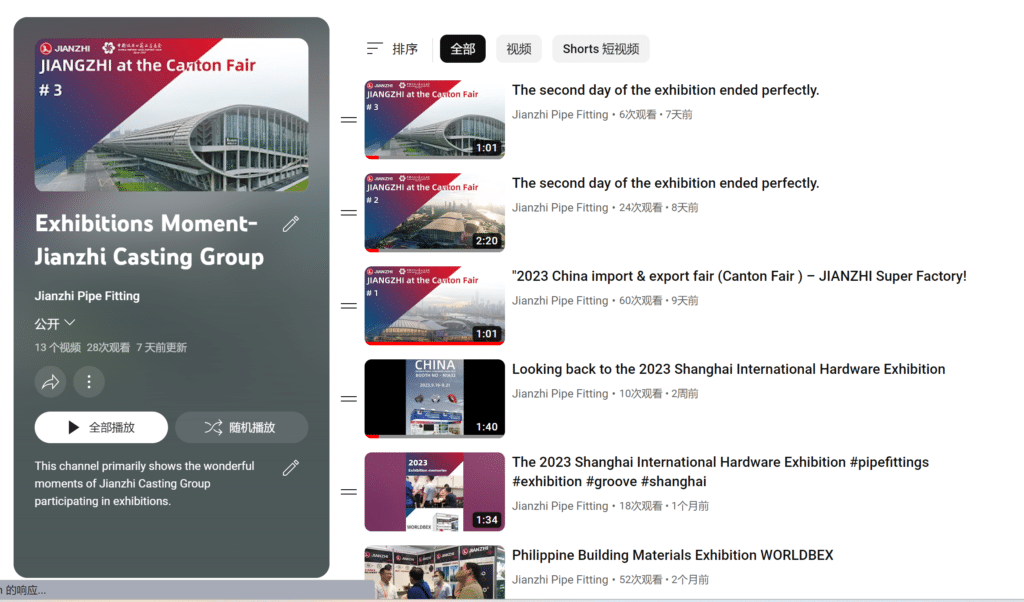Play all videos with 全部播放 button

coord(101,427)
